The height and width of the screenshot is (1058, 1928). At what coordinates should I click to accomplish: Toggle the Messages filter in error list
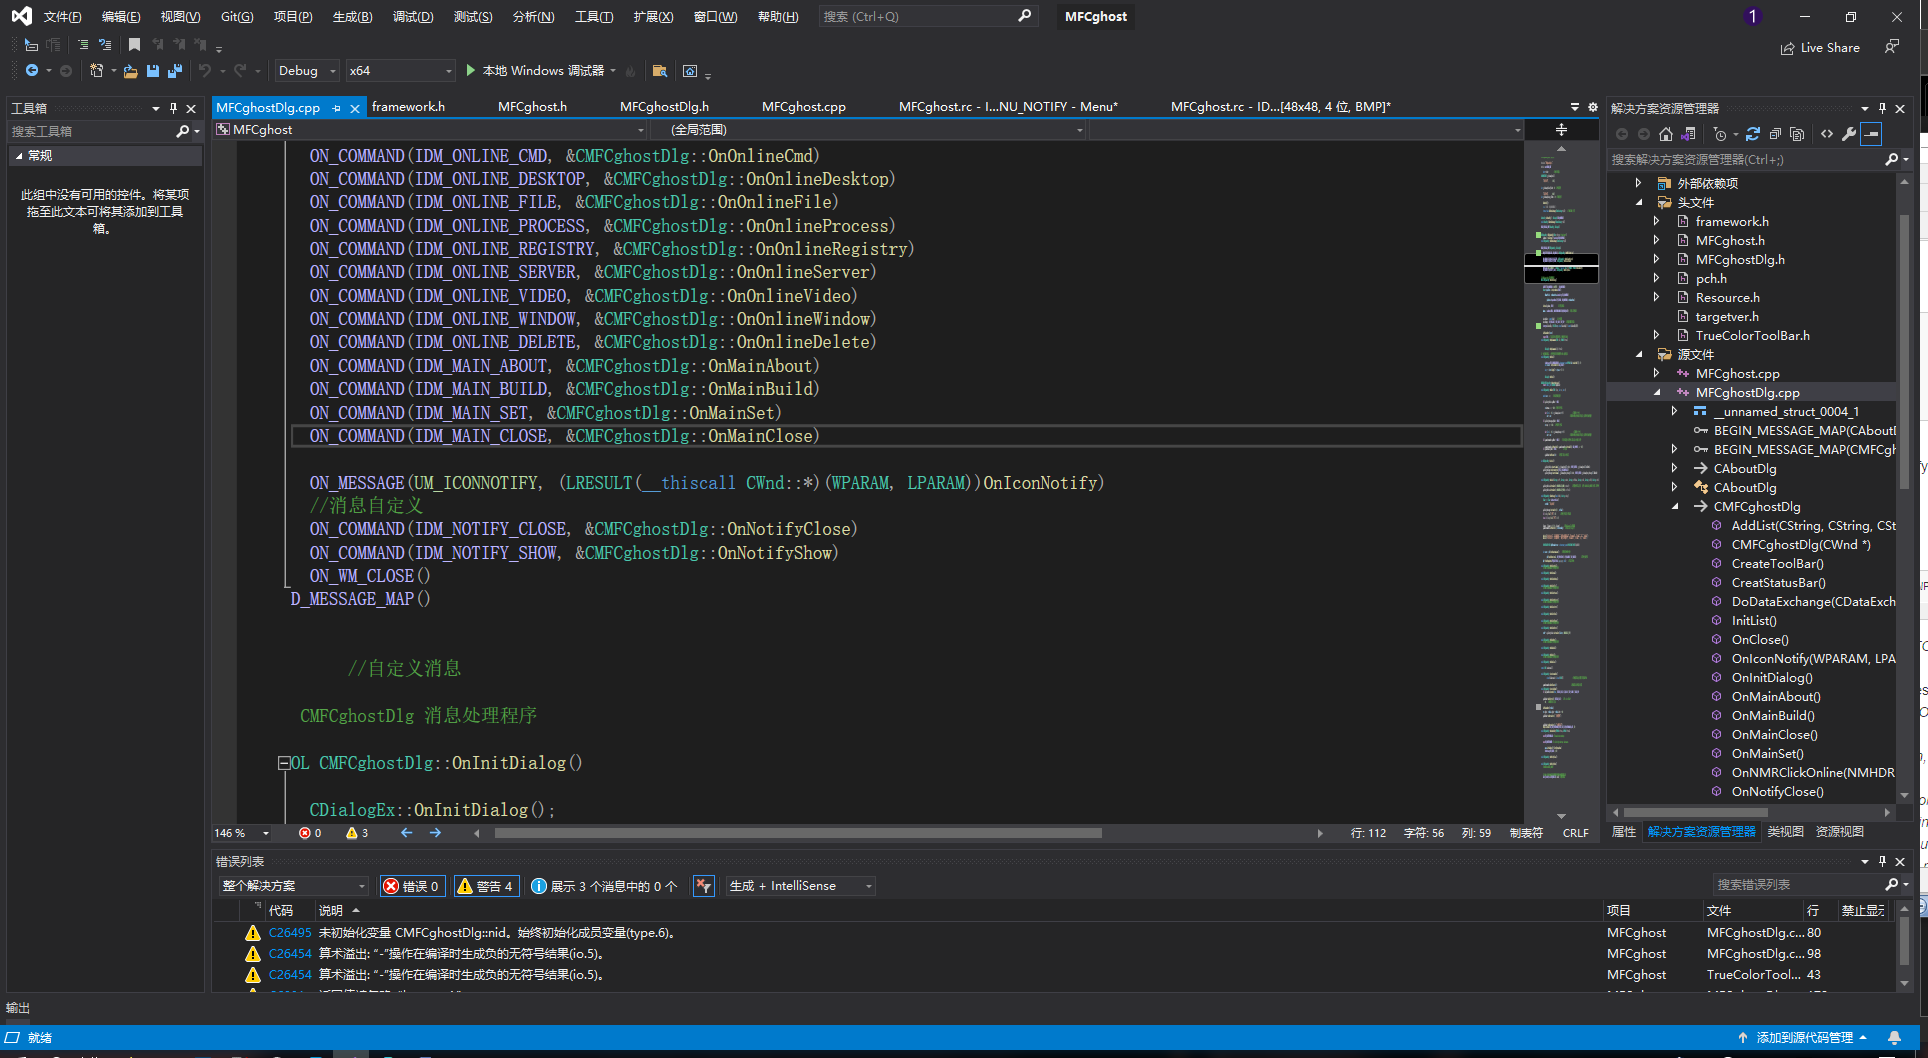point(604,886)
